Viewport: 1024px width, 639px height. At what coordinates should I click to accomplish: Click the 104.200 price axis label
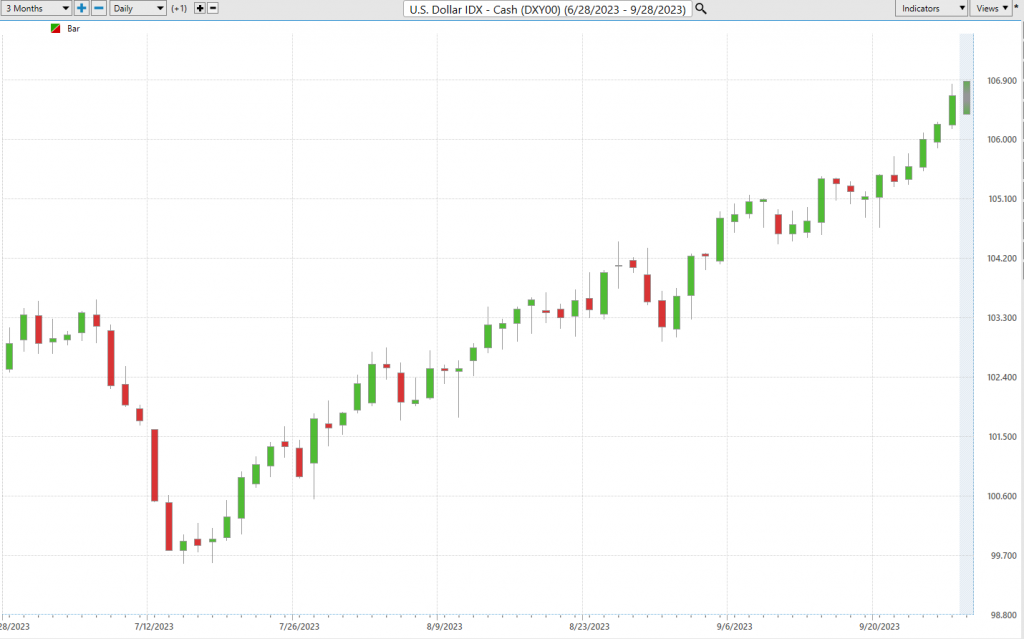click(1002, 258)
